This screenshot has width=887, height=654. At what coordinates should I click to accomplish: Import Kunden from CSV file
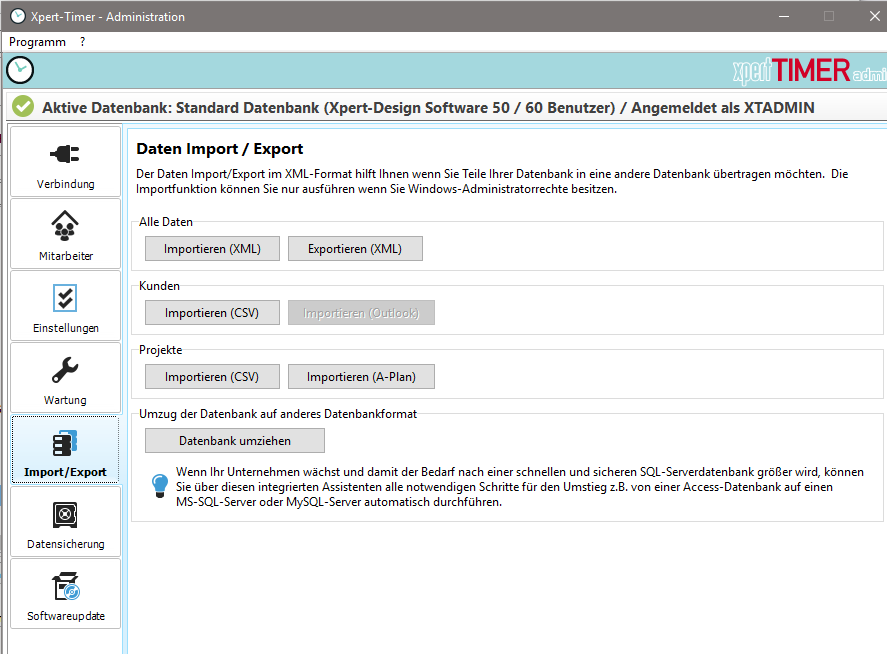pos(212,312)
